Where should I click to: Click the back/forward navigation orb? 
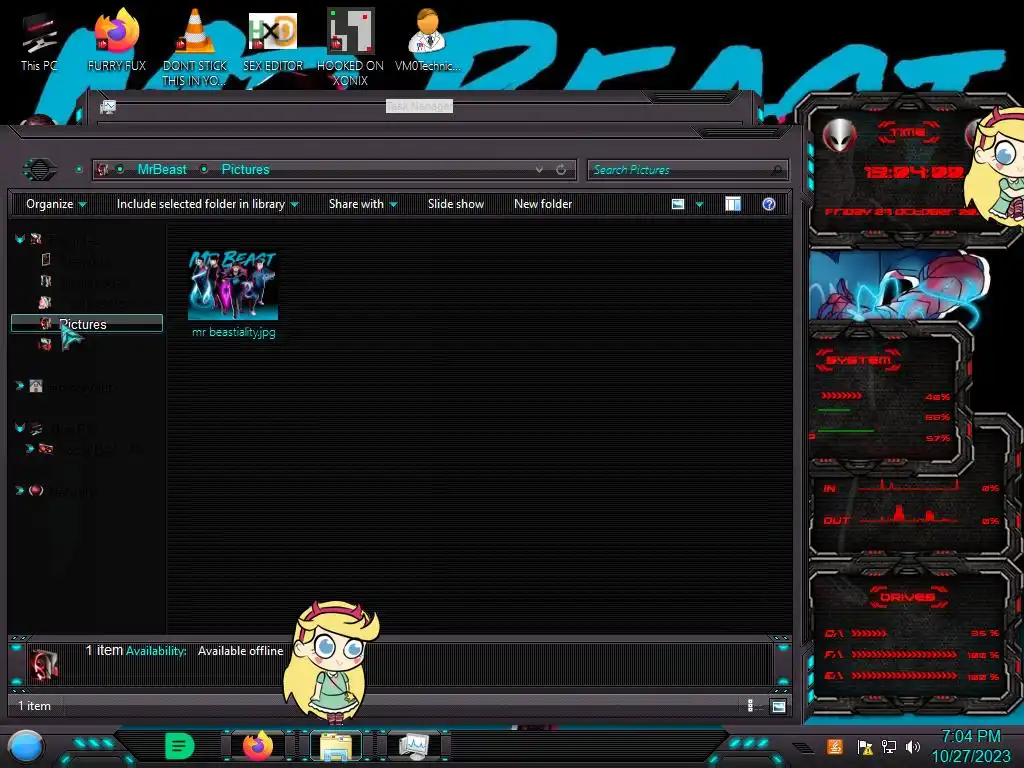point(40,170)
